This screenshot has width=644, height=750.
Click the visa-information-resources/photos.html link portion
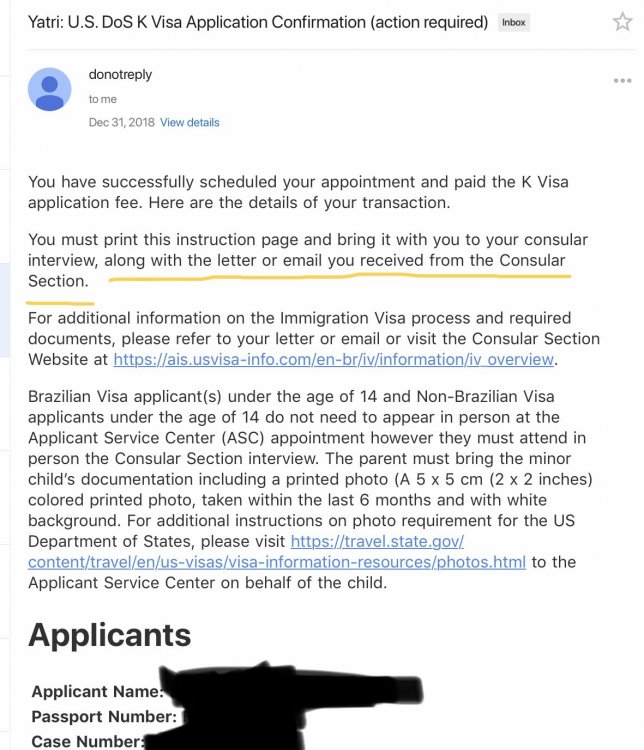277,562
